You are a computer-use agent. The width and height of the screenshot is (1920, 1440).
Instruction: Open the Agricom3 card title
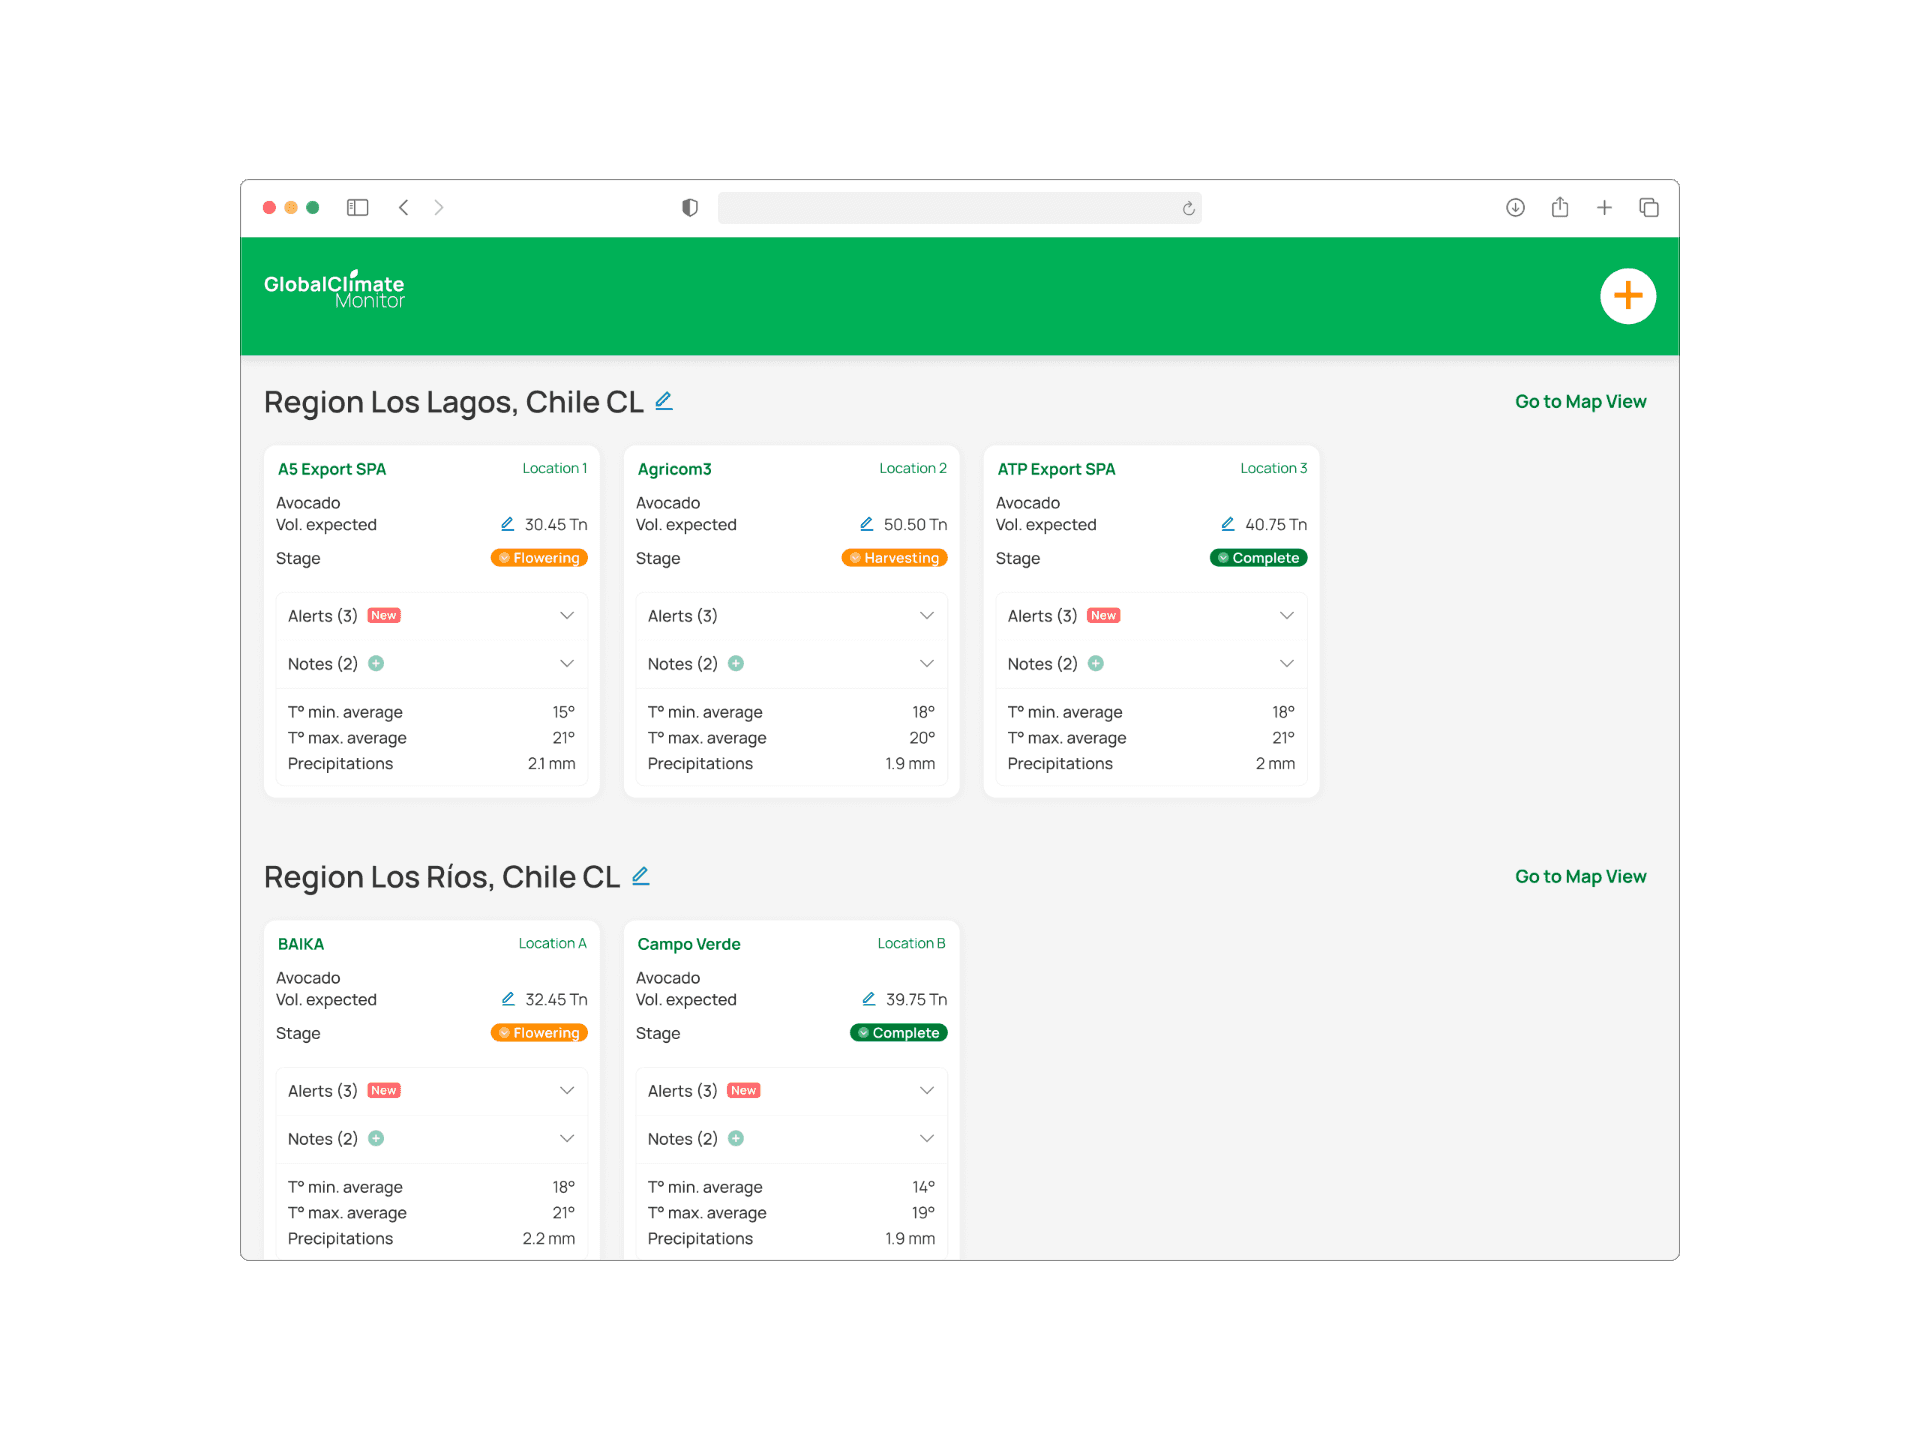tap(675, 469)
